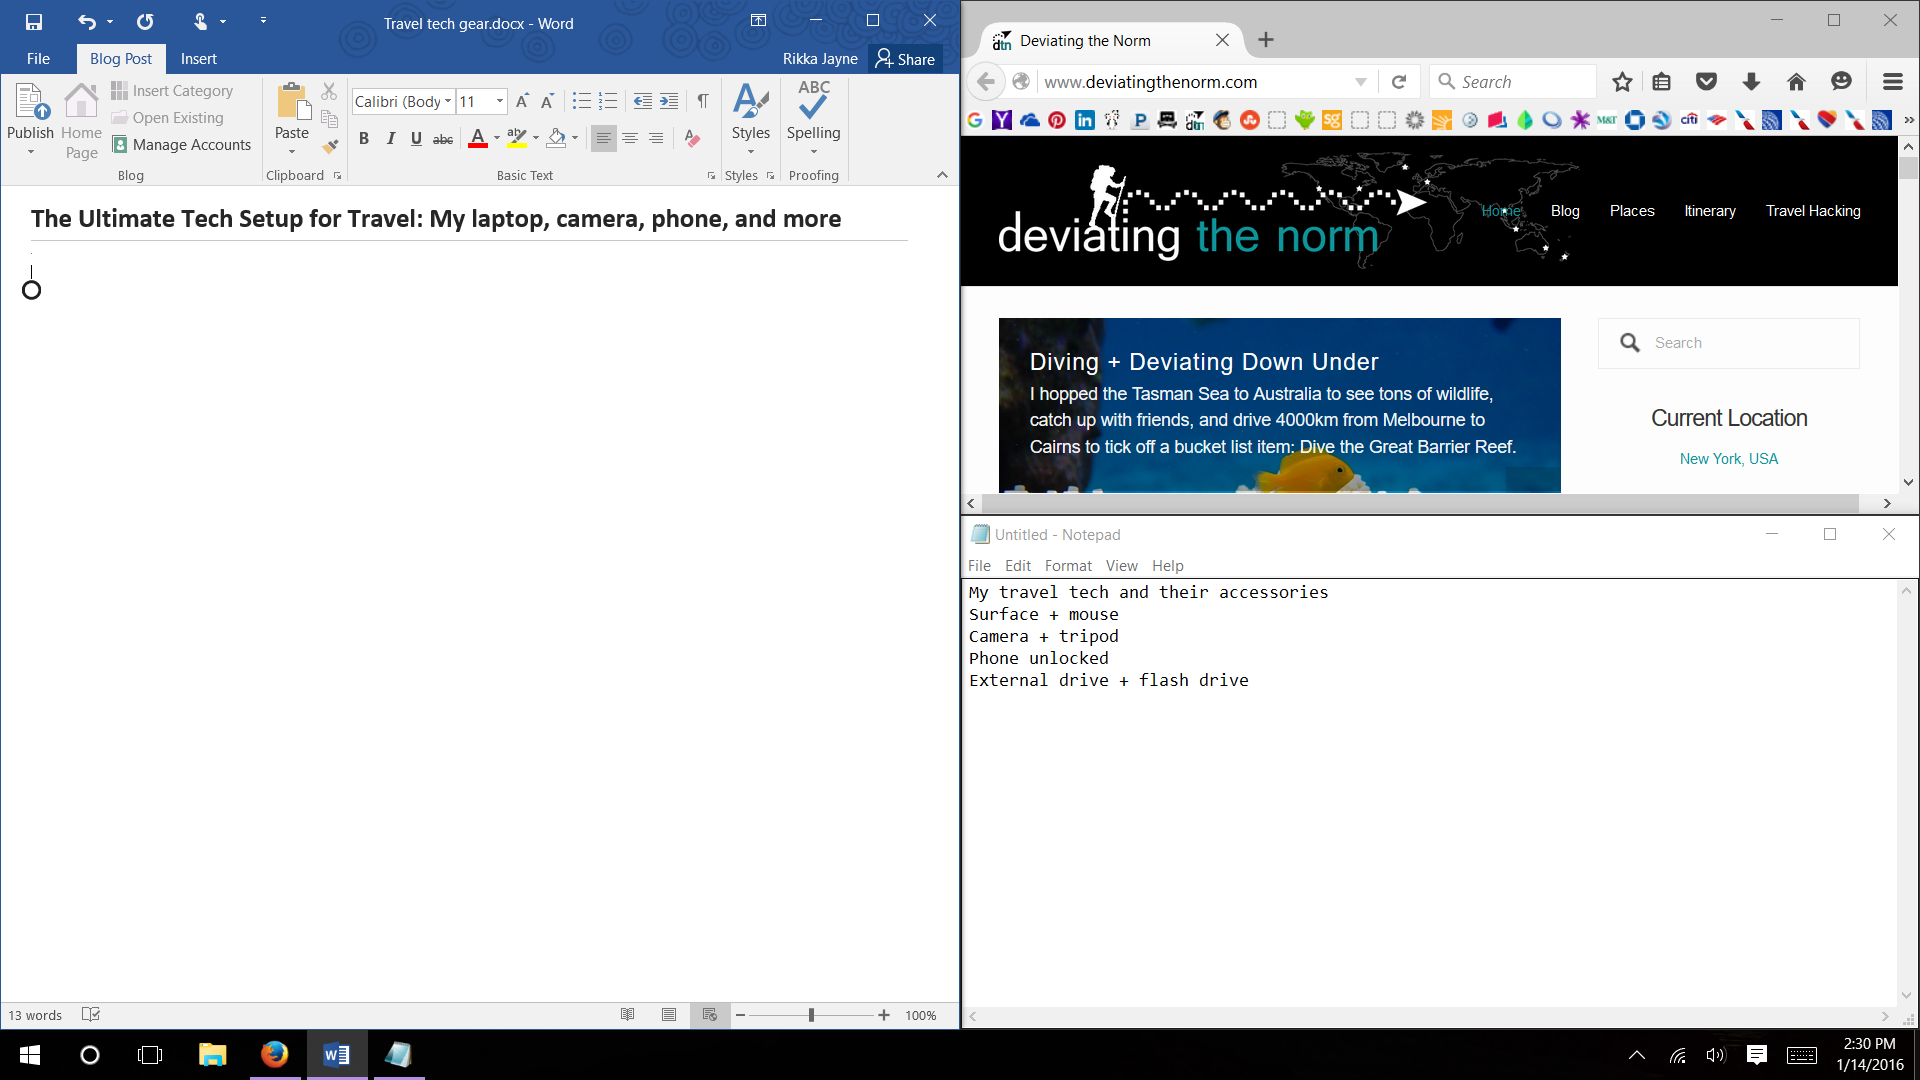1920x1080 pixels.
Task: Expand the font color dropdown arrow
Action: [497, 139]
